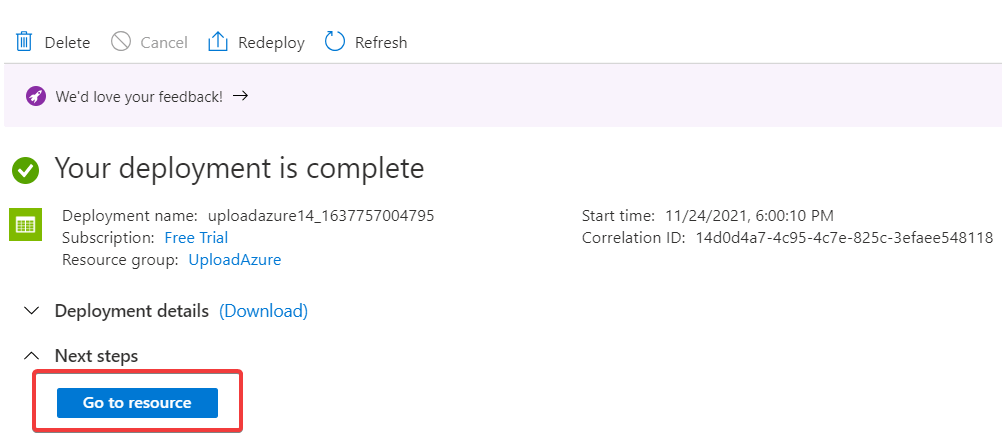1002x435 pixels.
Task: Click the Redeploy upload arrow icon
Action: click(x=218, y=42)
